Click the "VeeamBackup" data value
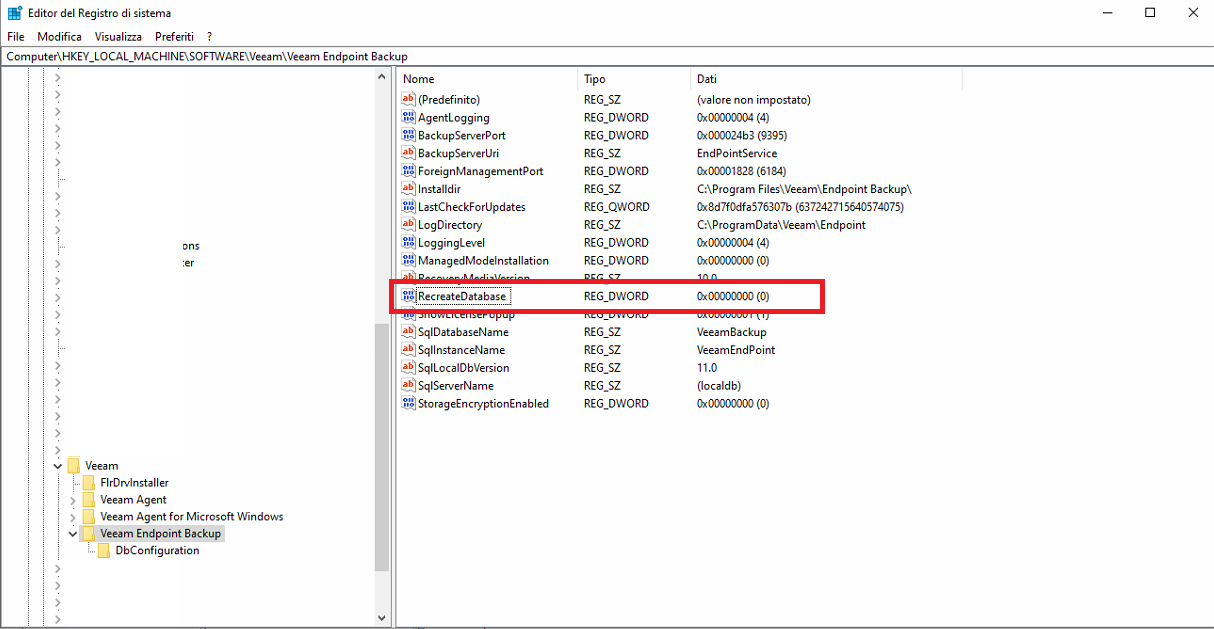Viewport: 1214px width, 629px height. click(732, 332)
